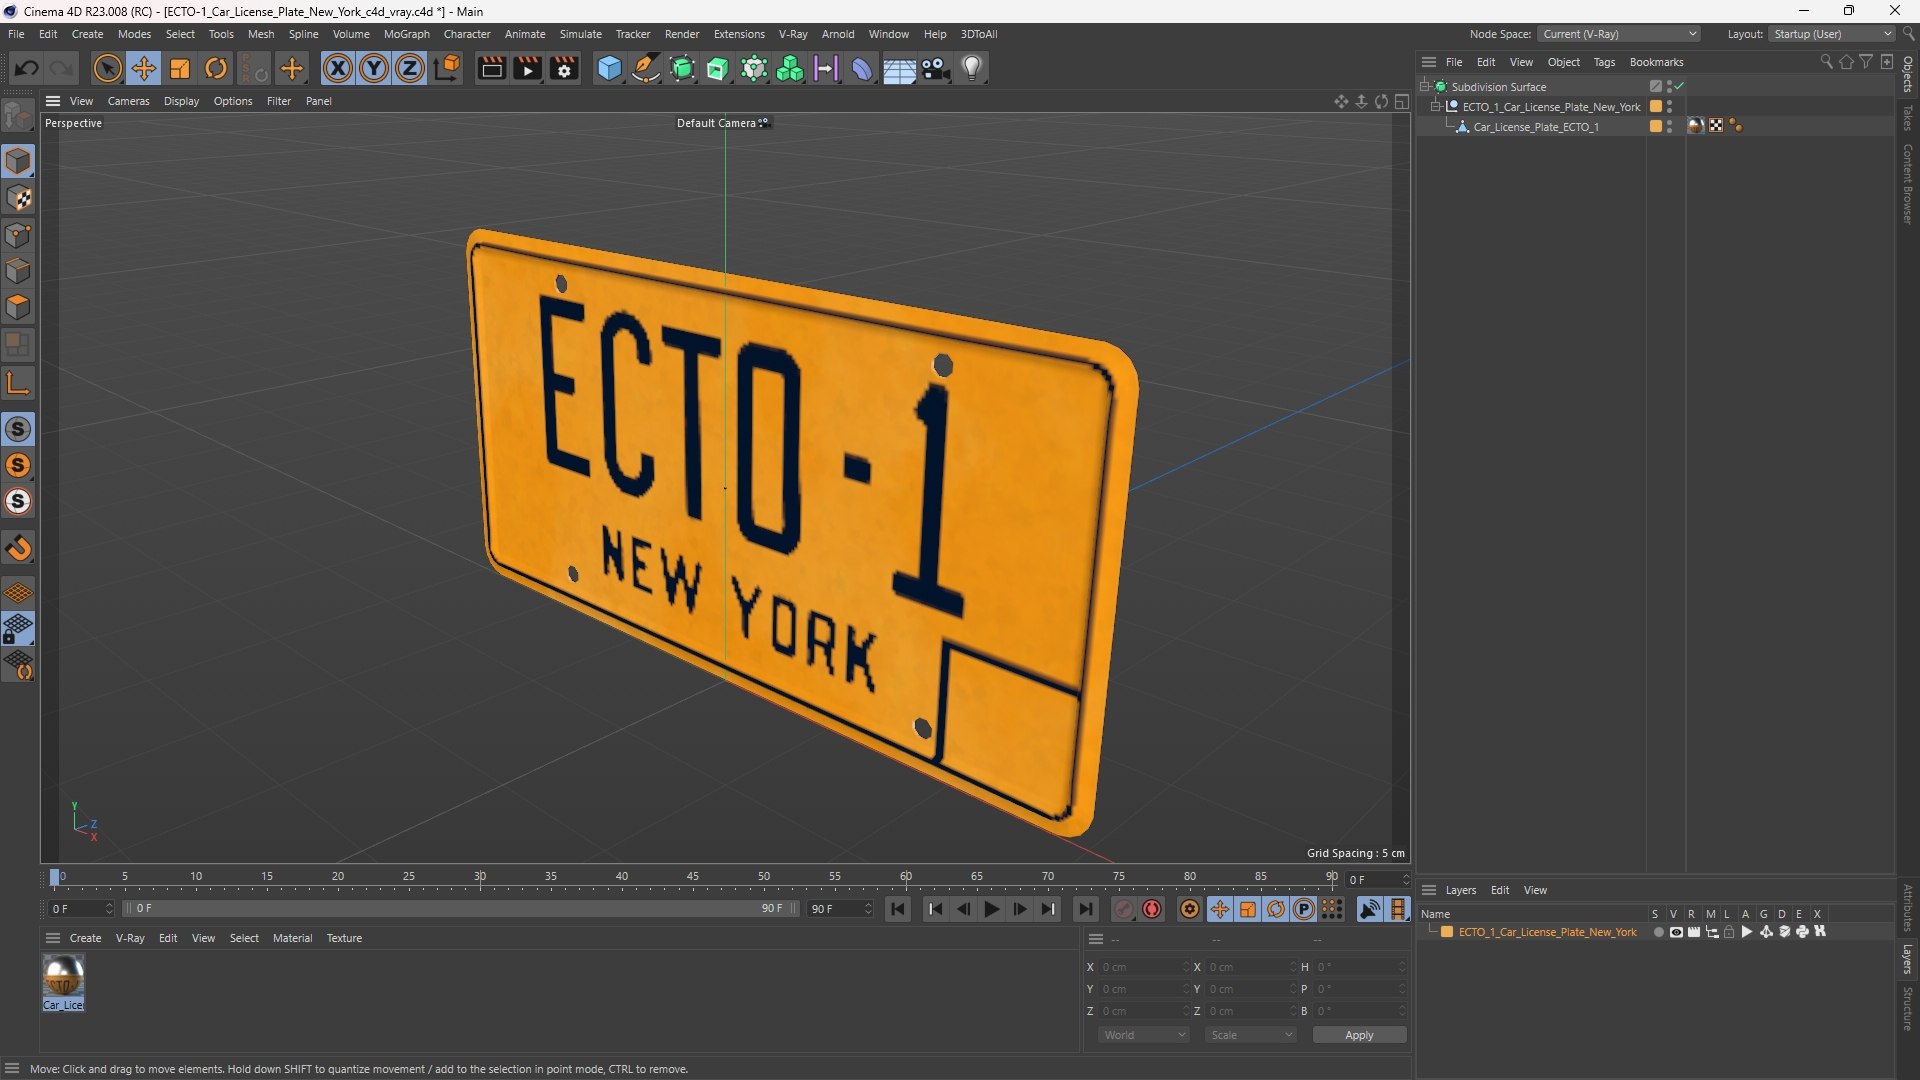Image resolution: width=1920 pixels, height=1080 pixels.
Task: Enable Texture mode in left sidebar
Action: coord(18,198)
